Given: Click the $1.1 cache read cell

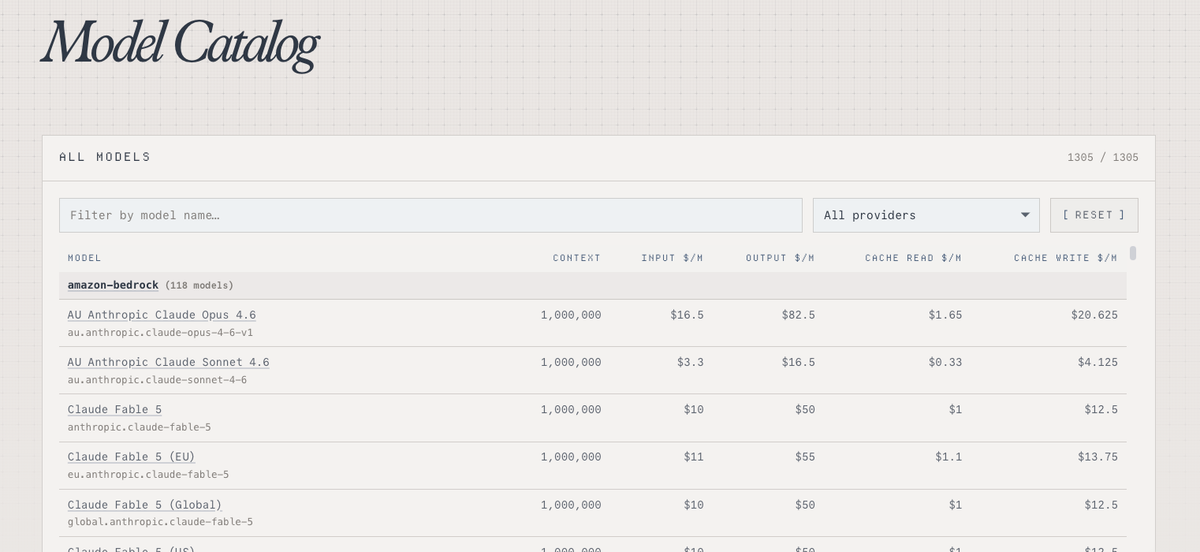Looking at the screenshot, I should 948,457.
